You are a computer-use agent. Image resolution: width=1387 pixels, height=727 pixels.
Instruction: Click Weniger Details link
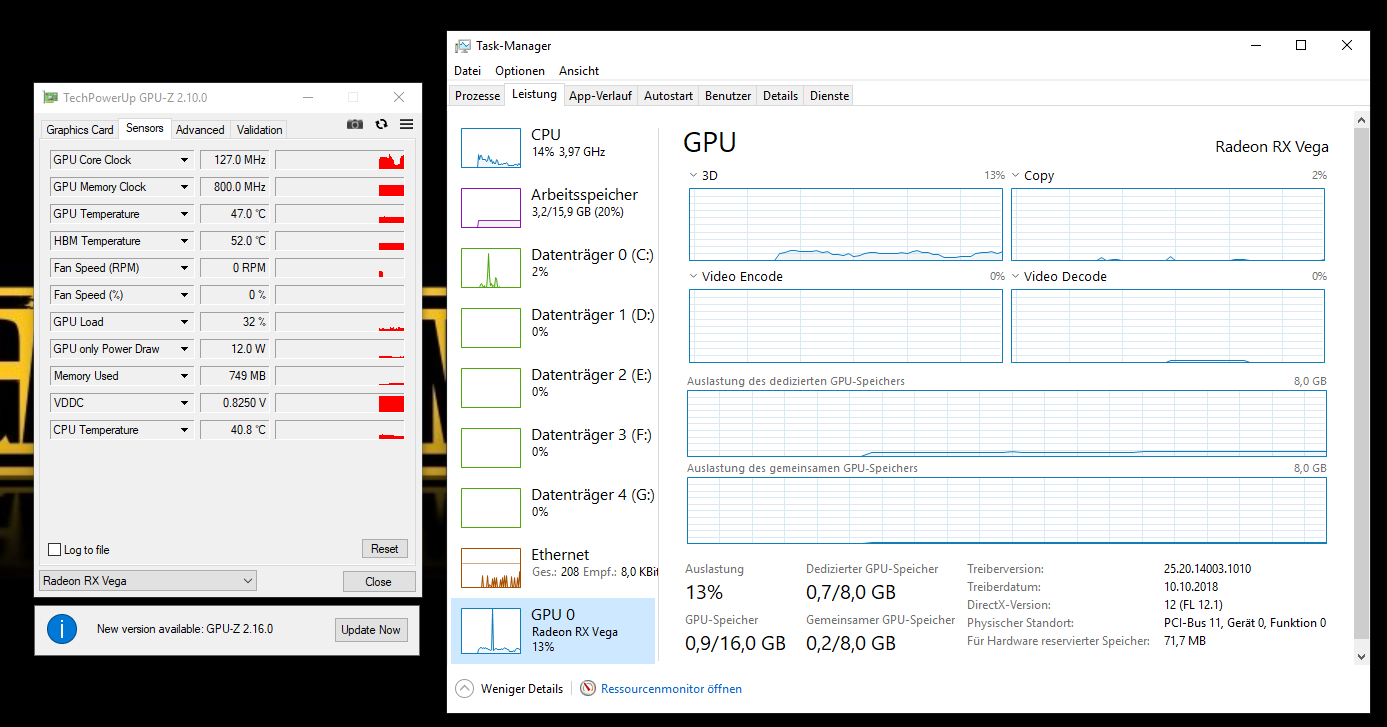[x=522, y=688]
